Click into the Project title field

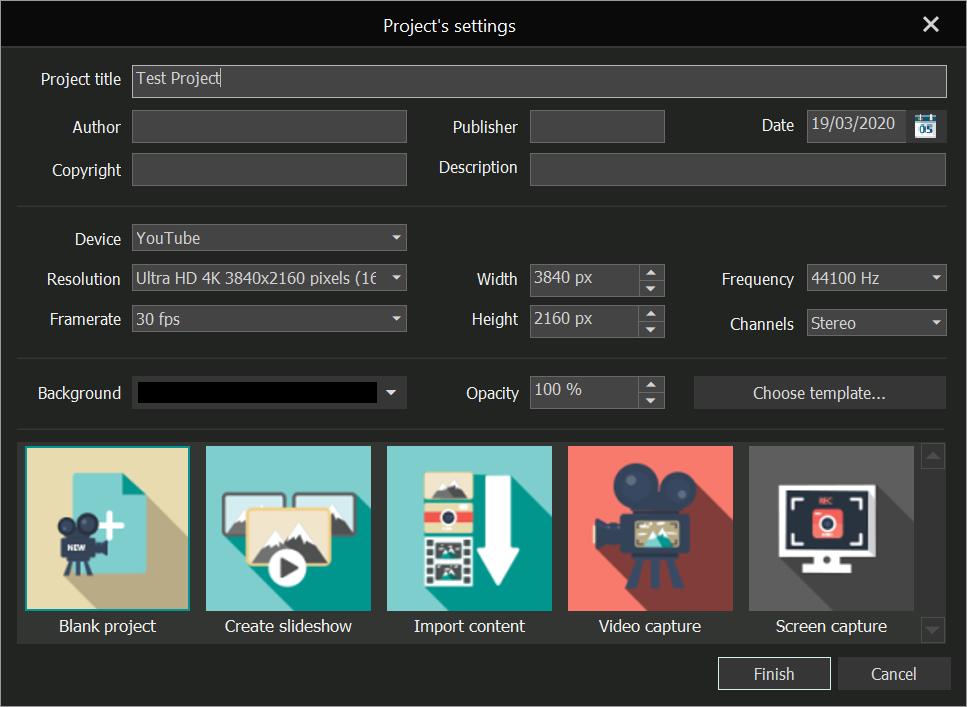click(539, 80)
